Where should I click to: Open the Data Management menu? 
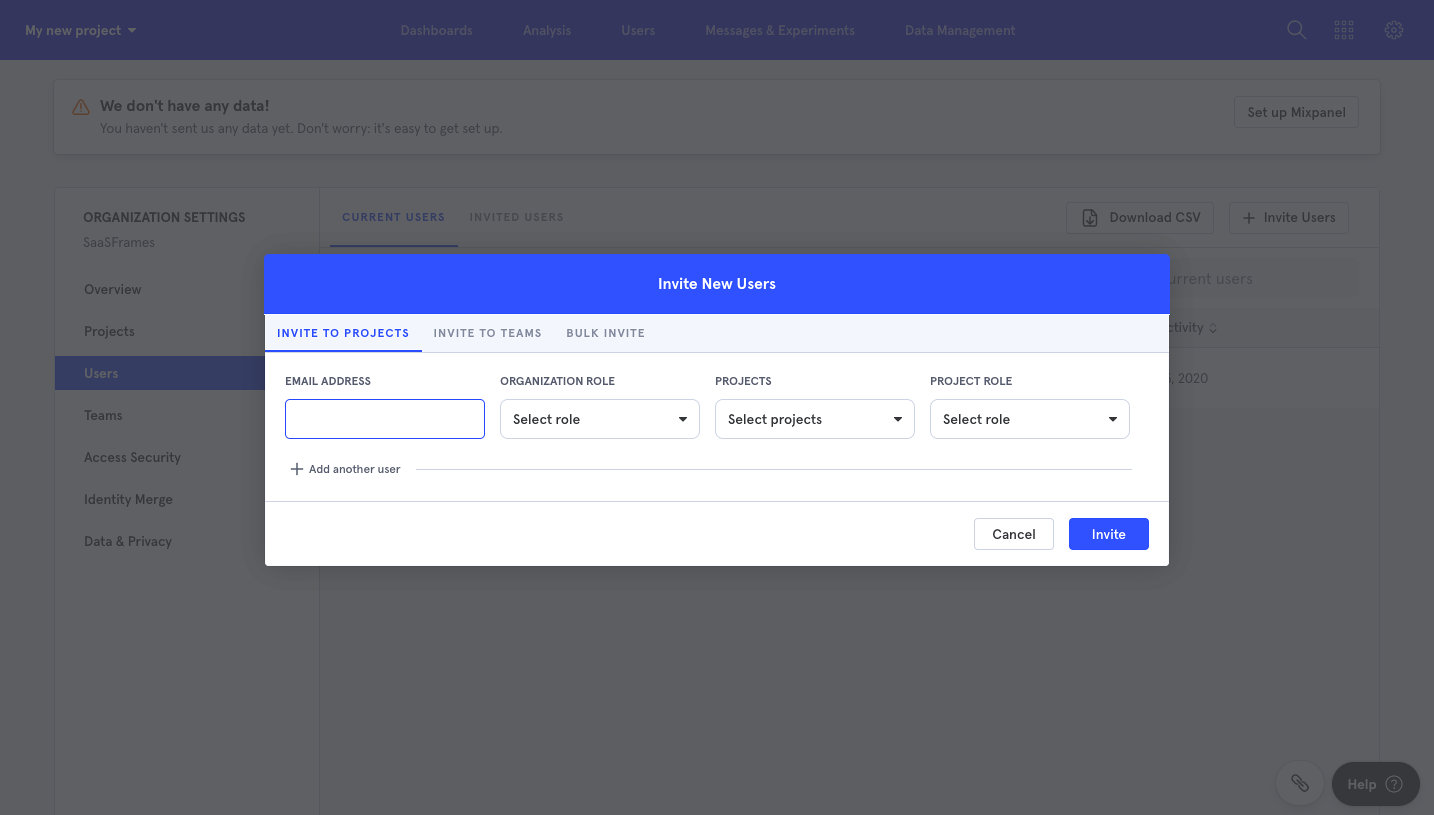click(x=960, y=30)
